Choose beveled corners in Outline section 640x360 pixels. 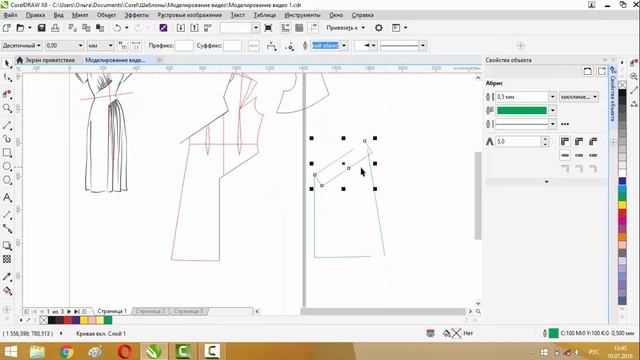(x=593, y=142)
